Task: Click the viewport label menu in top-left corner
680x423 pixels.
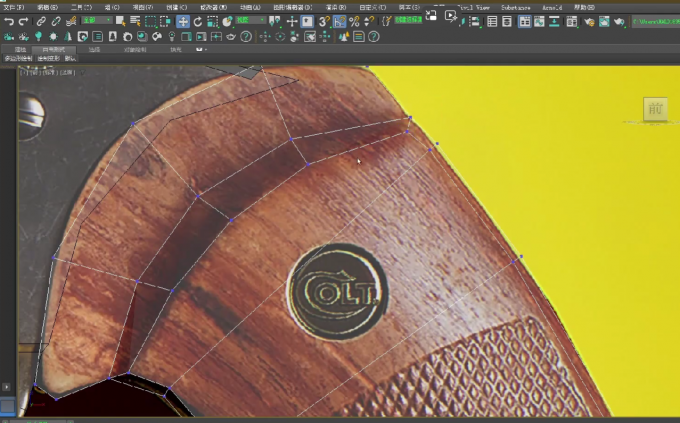Action: pyautogui.click(x=48, y=72)
